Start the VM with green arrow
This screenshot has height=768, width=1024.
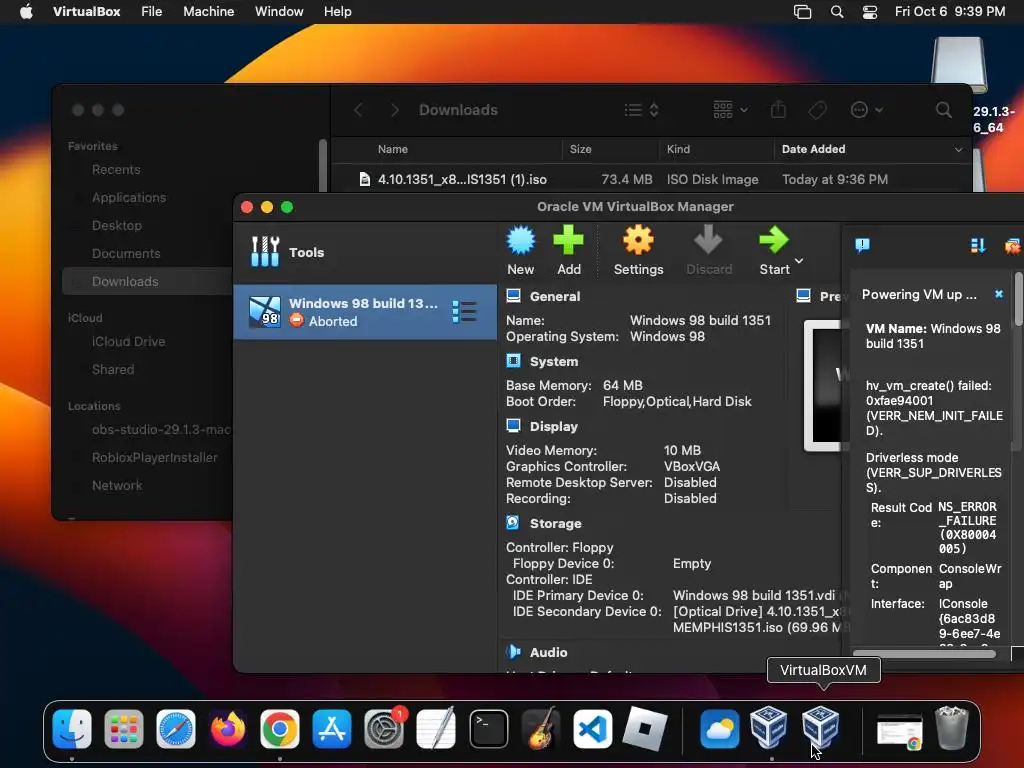774,240
